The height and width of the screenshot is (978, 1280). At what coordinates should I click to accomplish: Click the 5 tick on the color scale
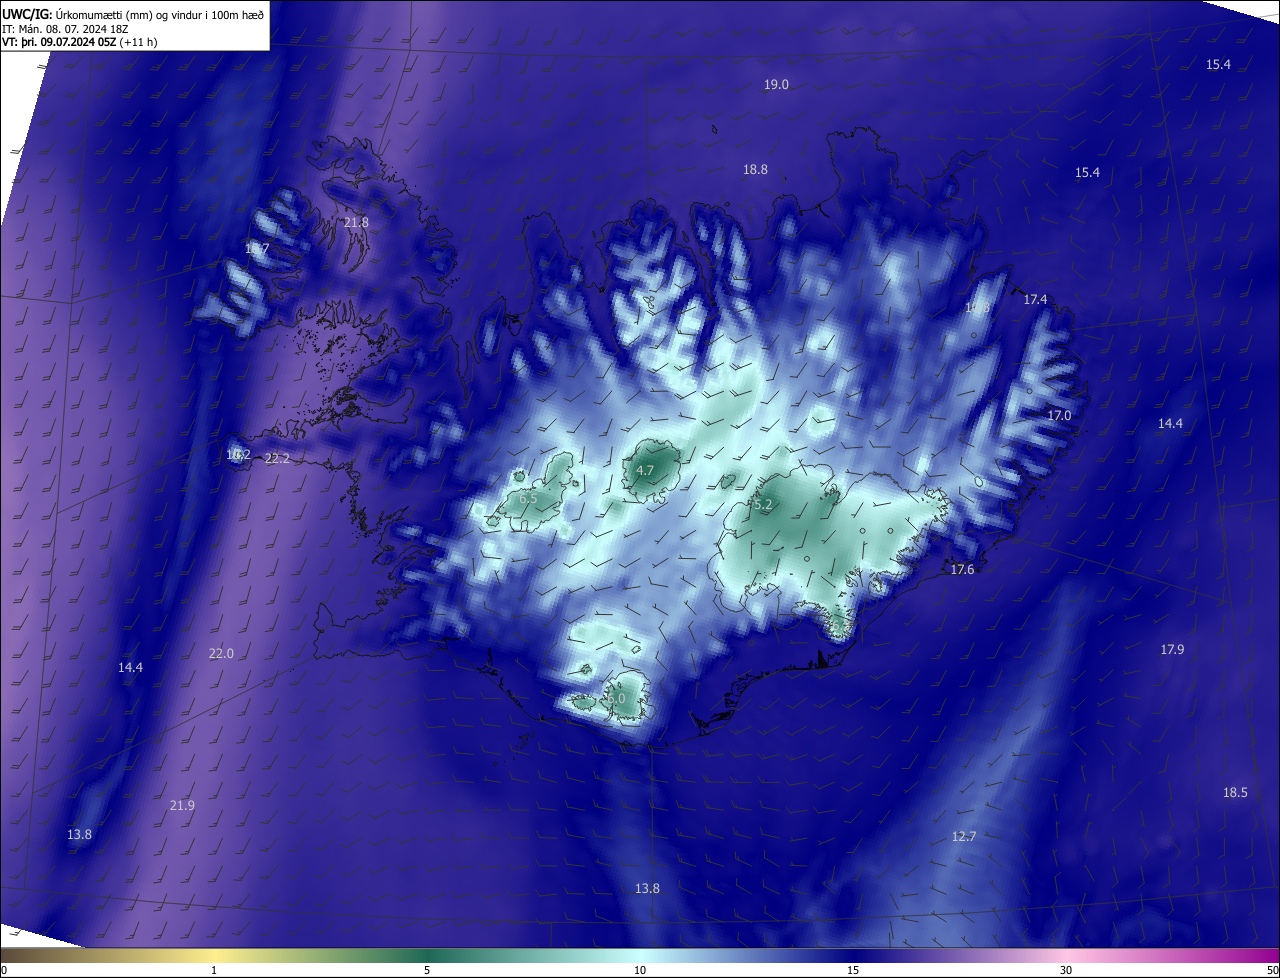427,970
